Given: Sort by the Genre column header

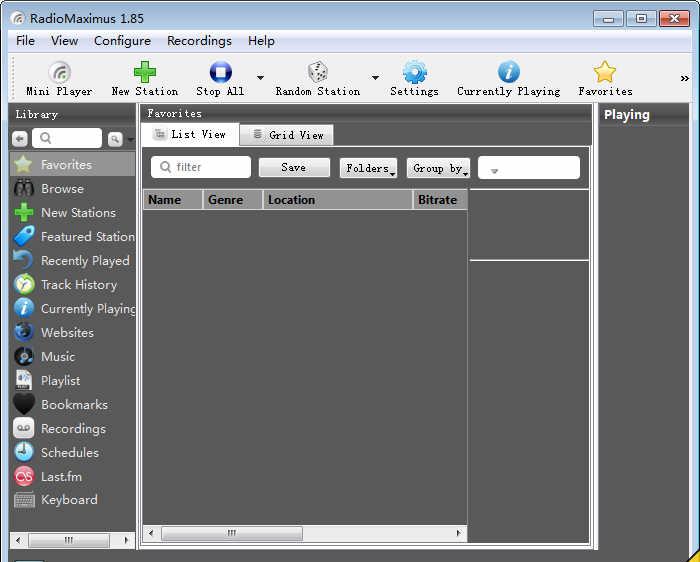Looking at the screenshot, I should pos(233,200).
